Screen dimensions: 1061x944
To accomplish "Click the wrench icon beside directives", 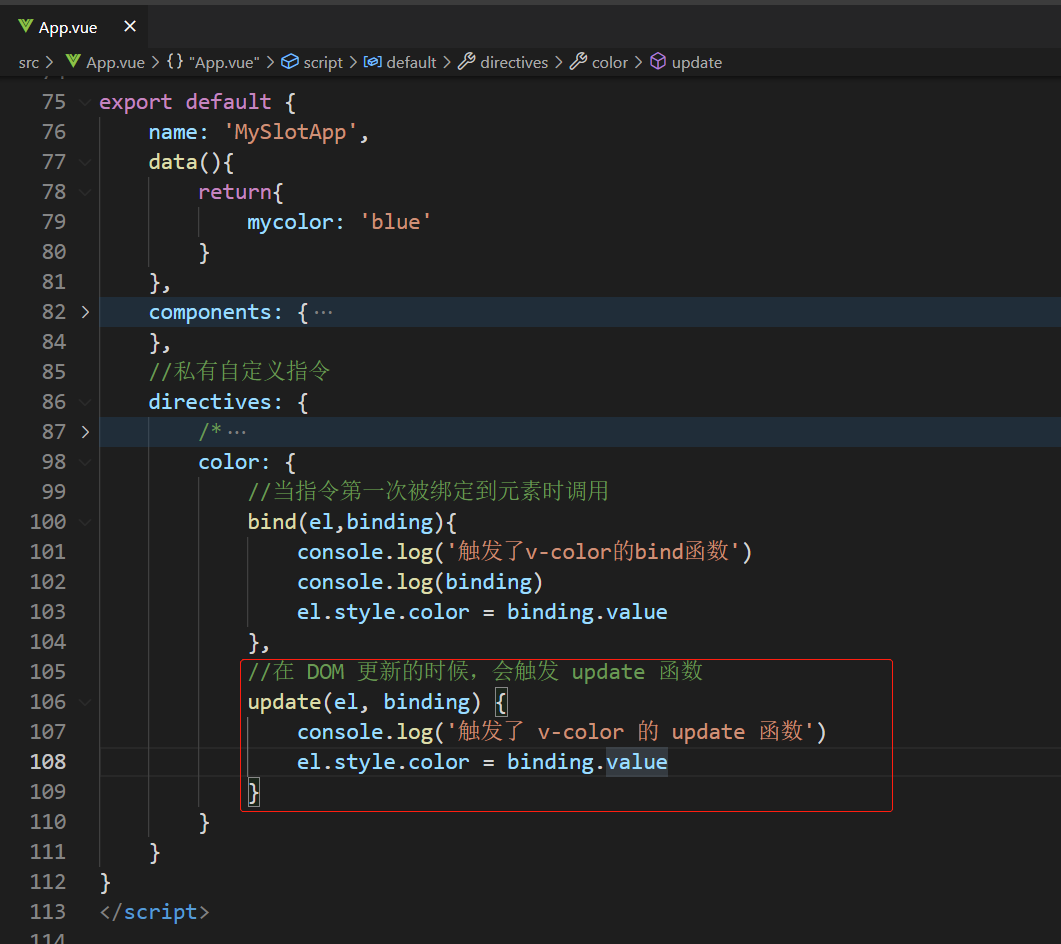I will pos(466,62).
